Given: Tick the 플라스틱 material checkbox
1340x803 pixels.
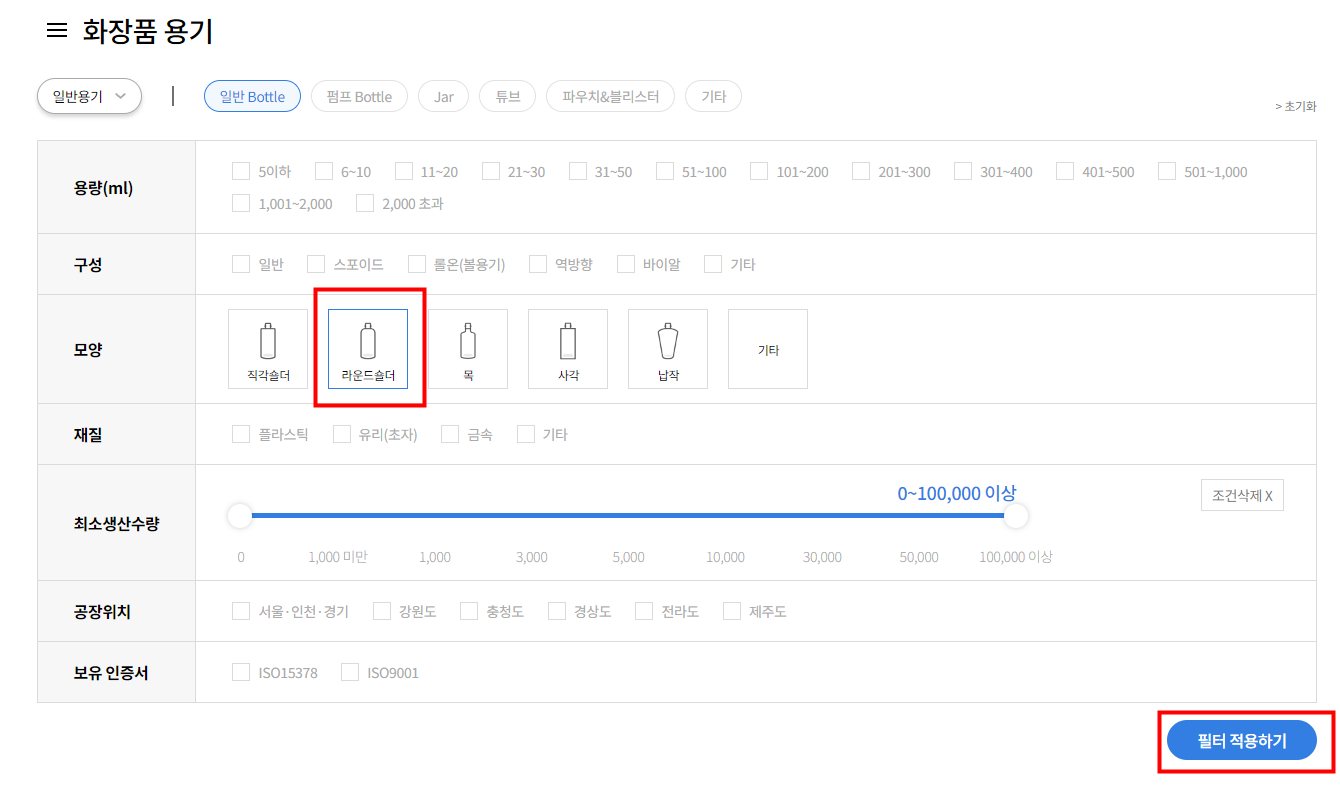Looking at the screenshot, I should click(241, 434).
